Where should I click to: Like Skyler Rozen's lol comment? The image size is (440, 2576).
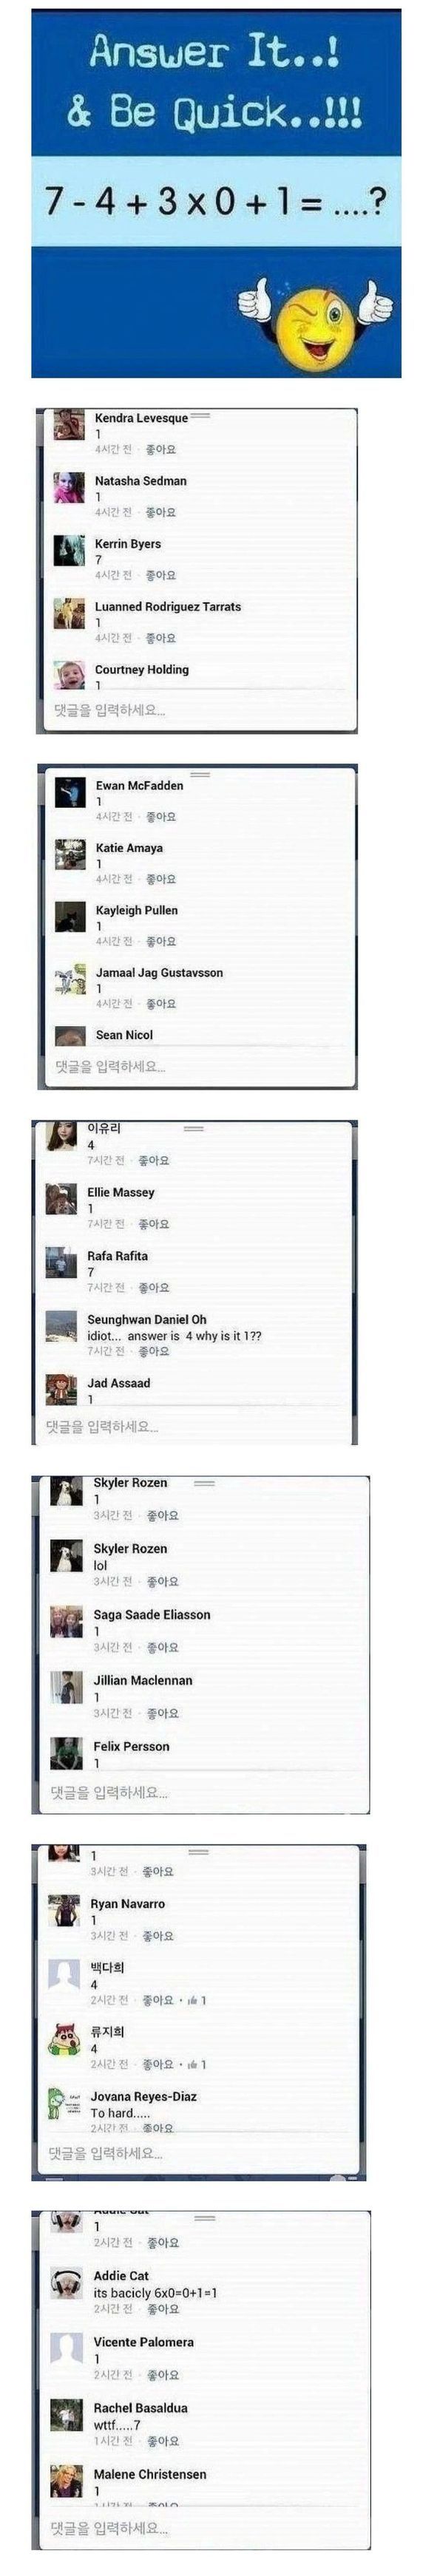tap(162, 1581)
